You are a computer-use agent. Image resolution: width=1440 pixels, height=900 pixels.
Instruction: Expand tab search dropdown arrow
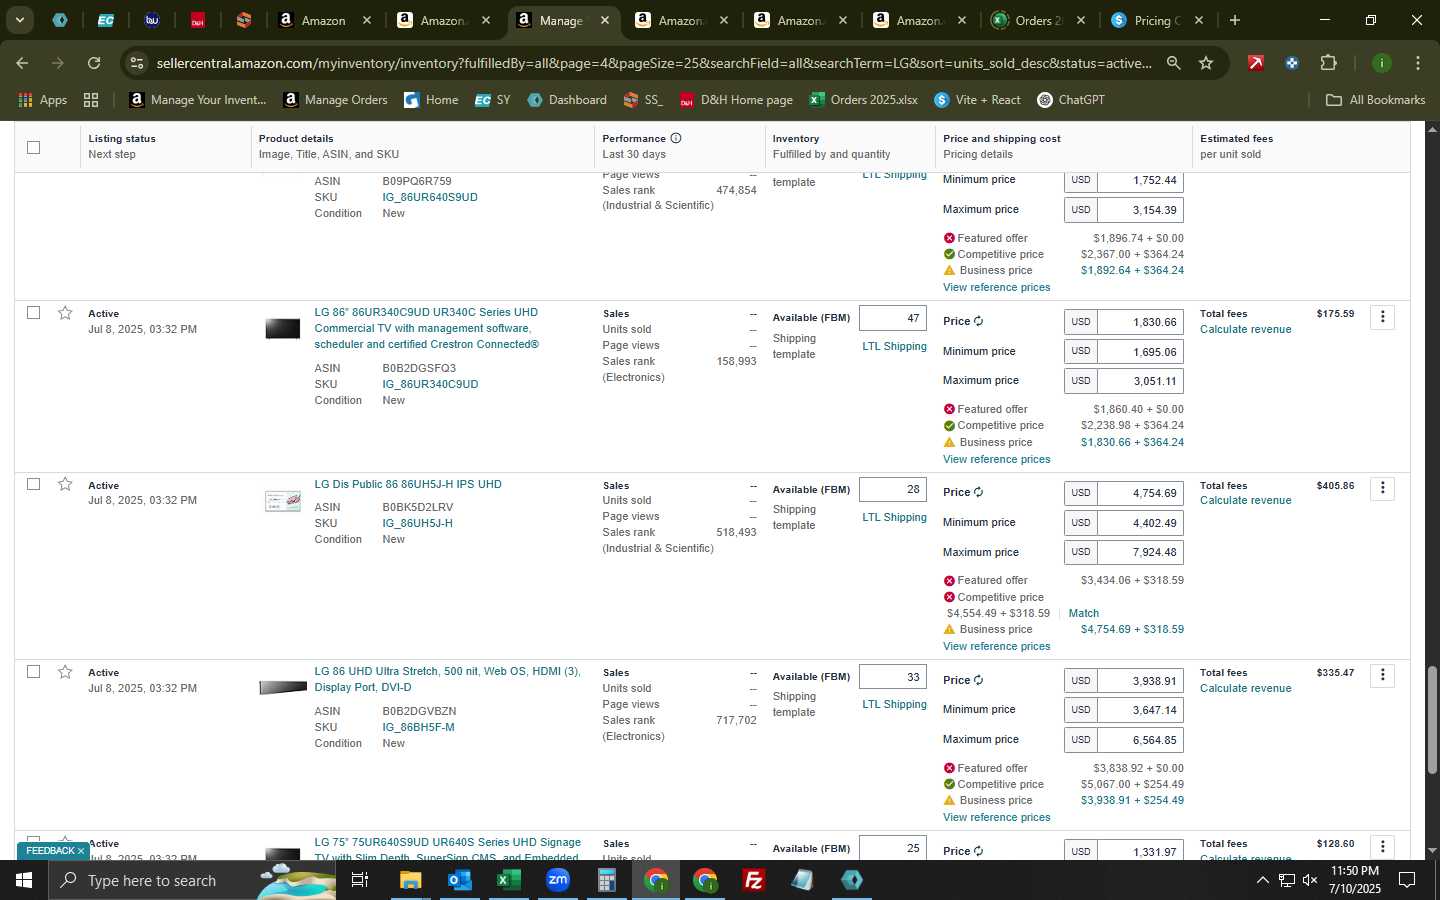coord(19,20)
